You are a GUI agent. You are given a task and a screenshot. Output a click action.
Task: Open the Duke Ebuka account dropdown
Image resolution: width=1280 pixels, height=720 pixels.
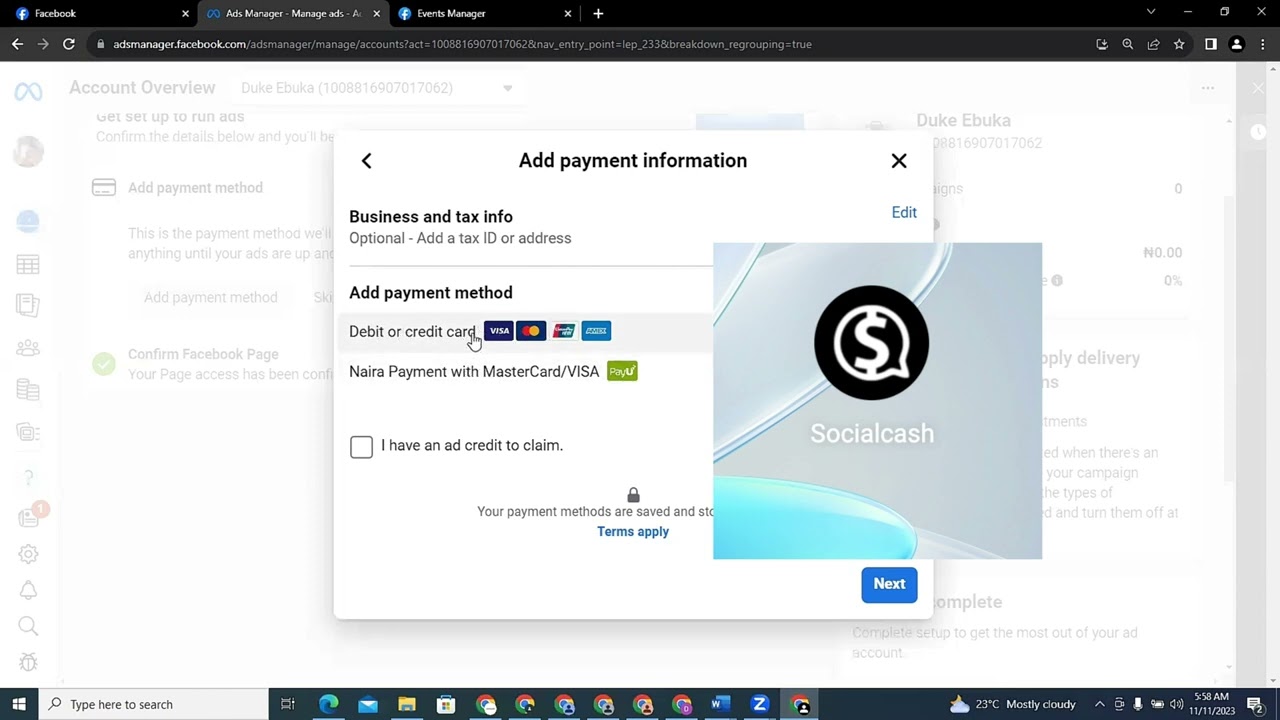376,88
